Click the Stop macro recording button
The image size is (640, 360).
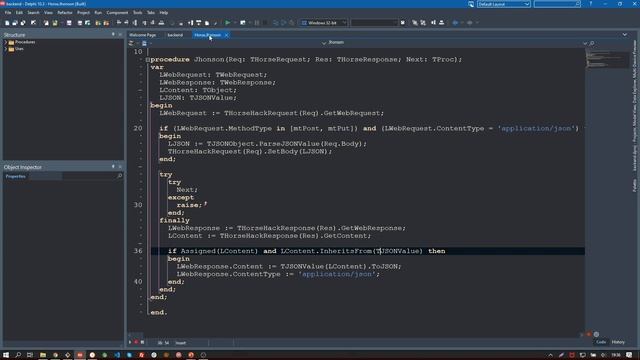(x=142, y=342)
